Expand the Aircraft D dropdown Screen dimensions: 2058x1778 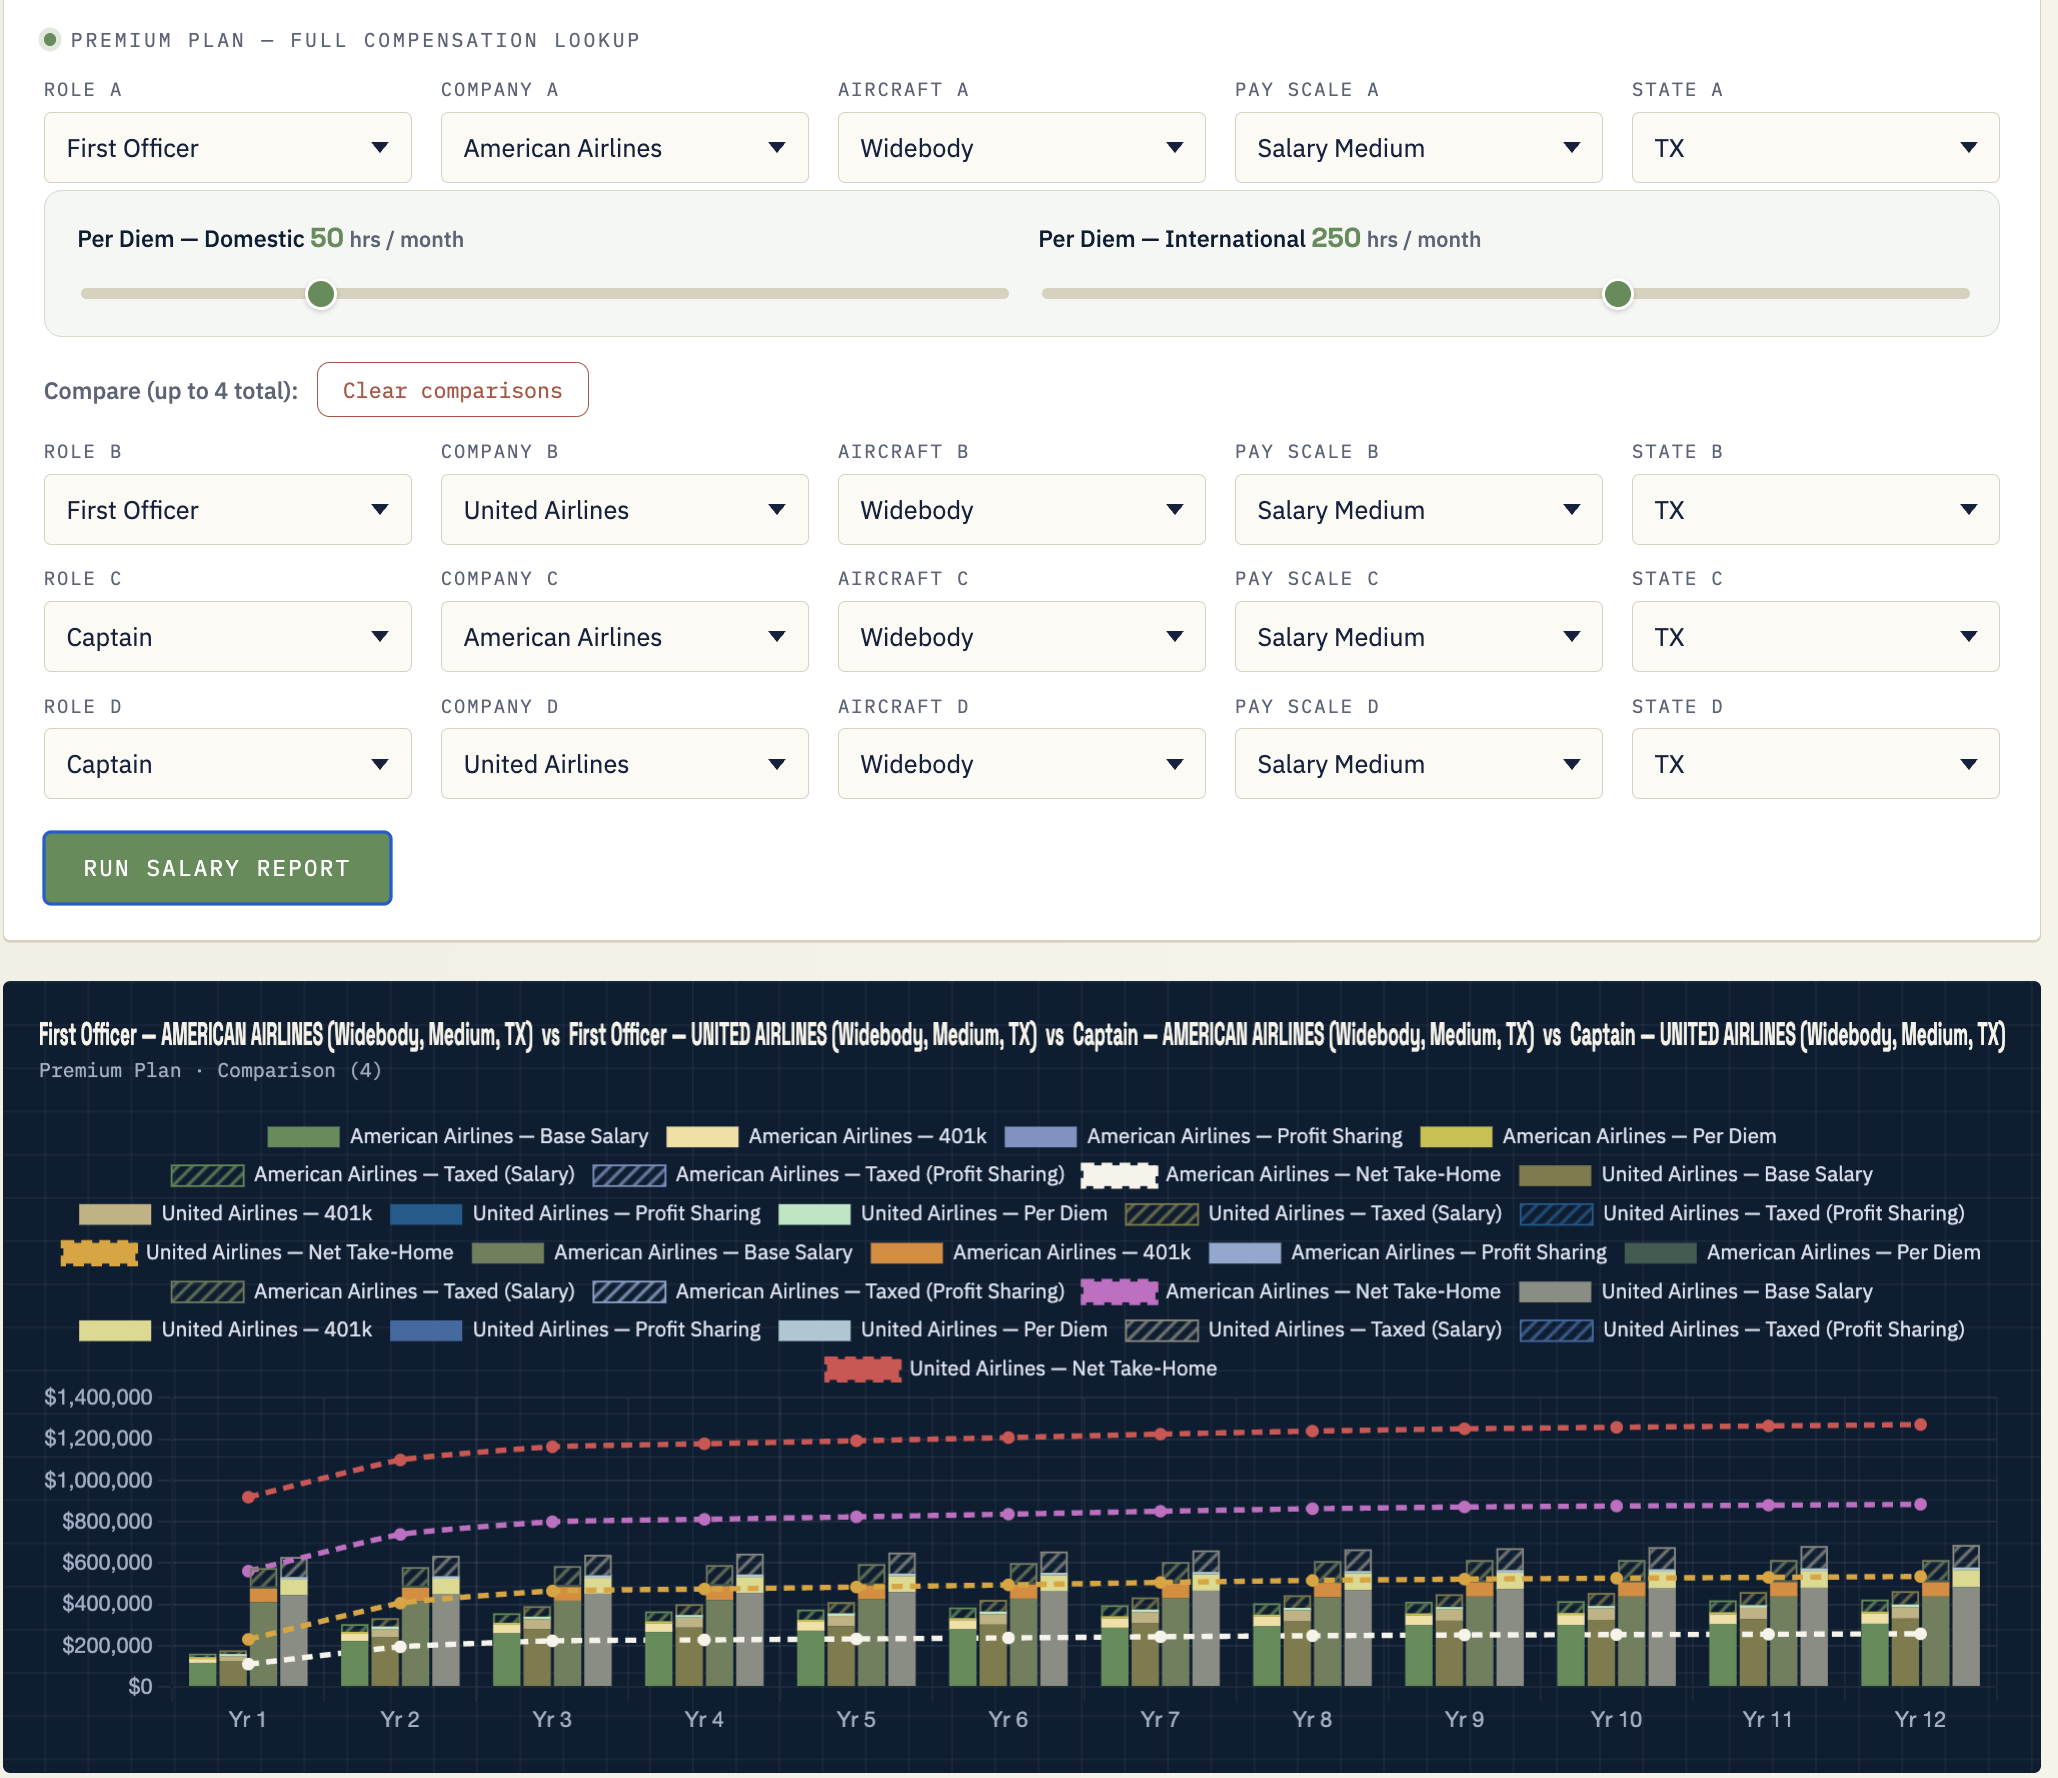tap(1022, 764)
